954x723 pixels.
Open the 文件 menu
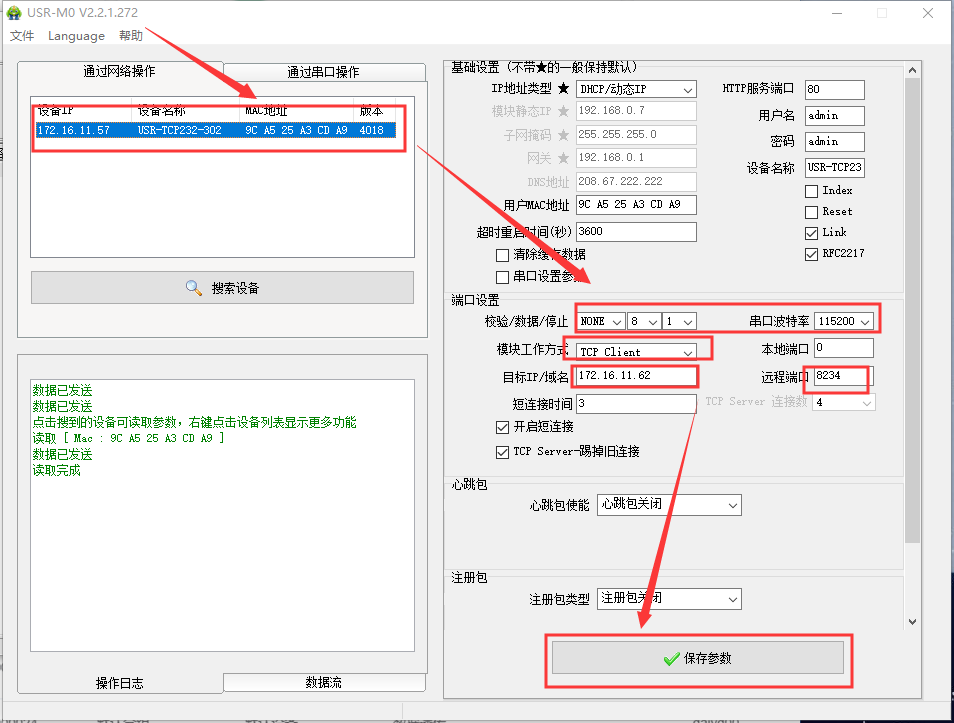point(22,36)
